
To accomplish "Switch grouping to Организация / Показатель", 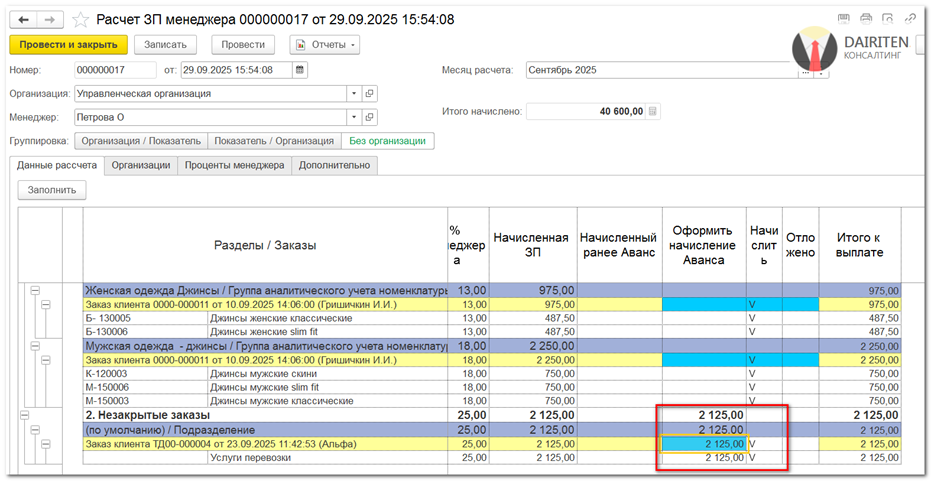I will [141, 141].
